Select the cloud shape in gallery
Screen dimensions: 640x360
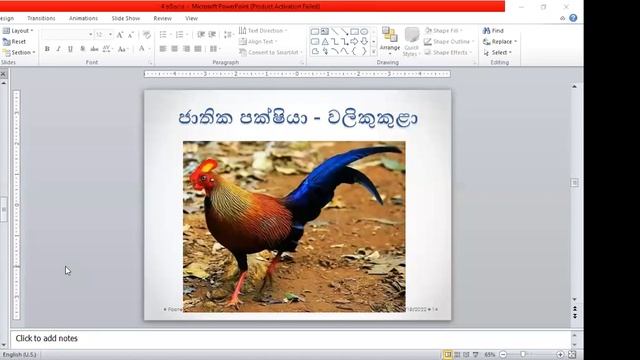(315, 51)
